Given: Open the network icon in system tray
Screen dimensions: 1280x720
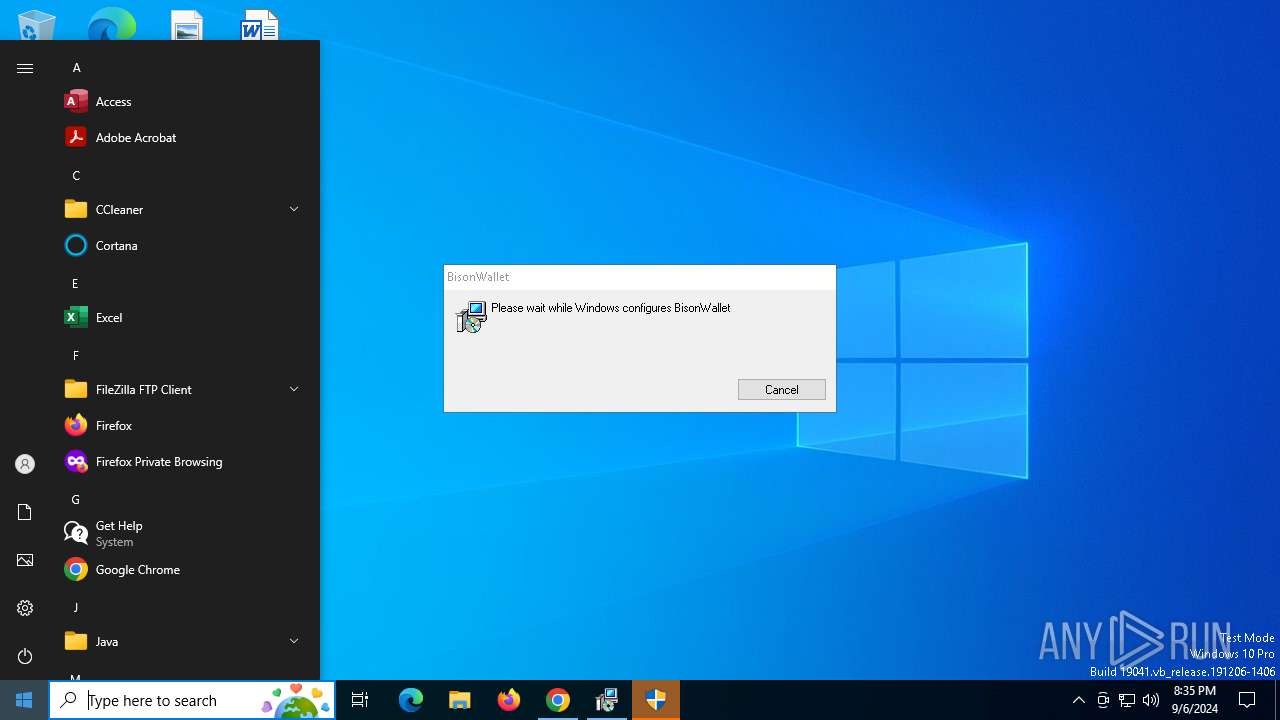Looking at the screenshot, I should (1127, 700).
